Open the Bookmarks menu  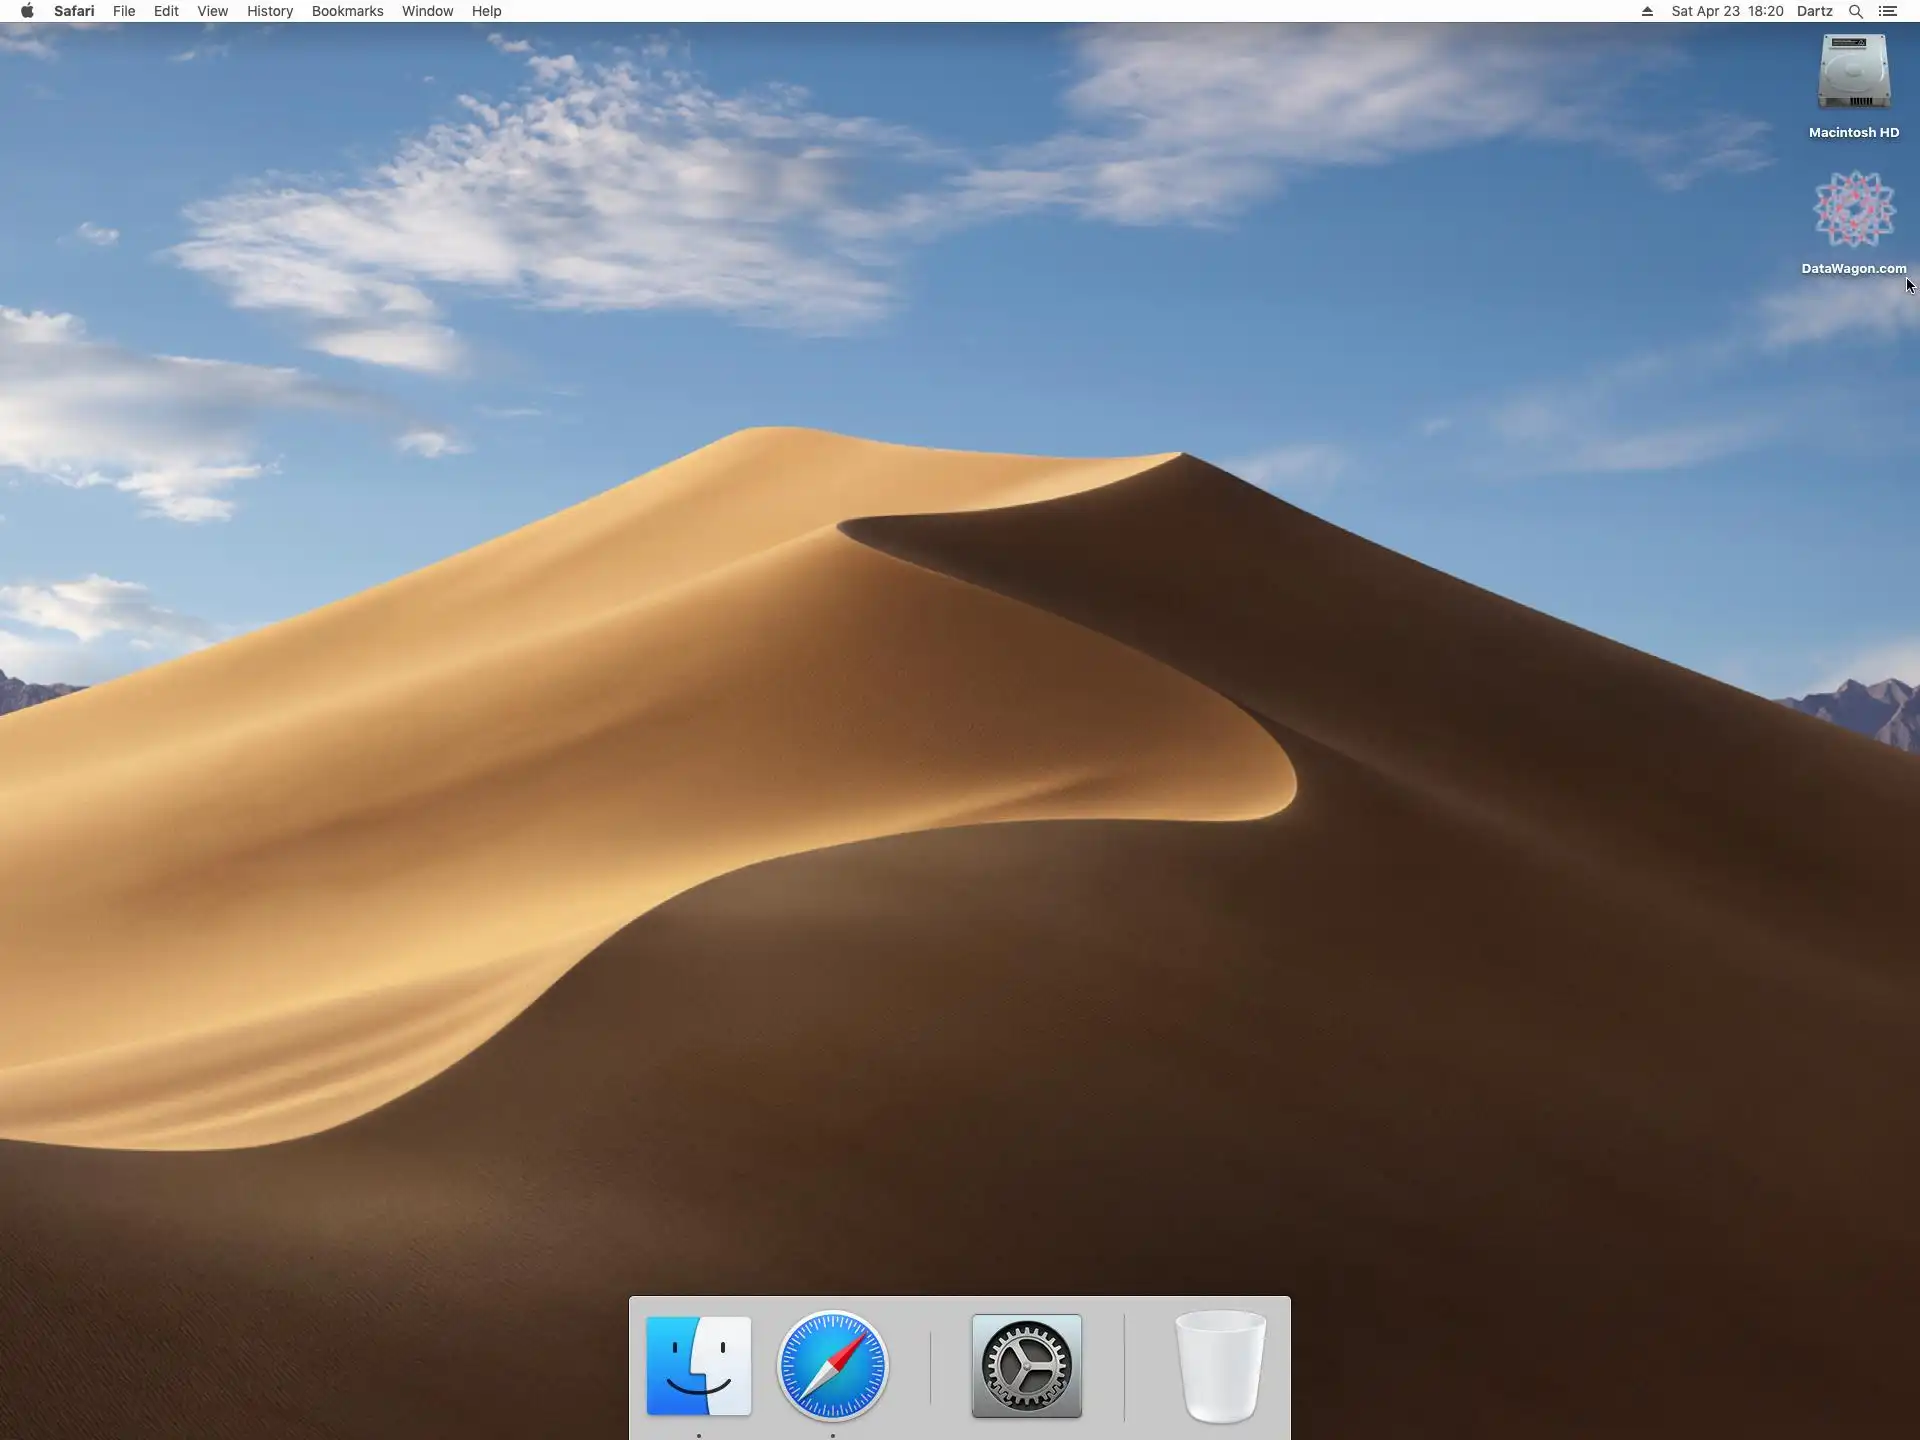click(347, 11)
